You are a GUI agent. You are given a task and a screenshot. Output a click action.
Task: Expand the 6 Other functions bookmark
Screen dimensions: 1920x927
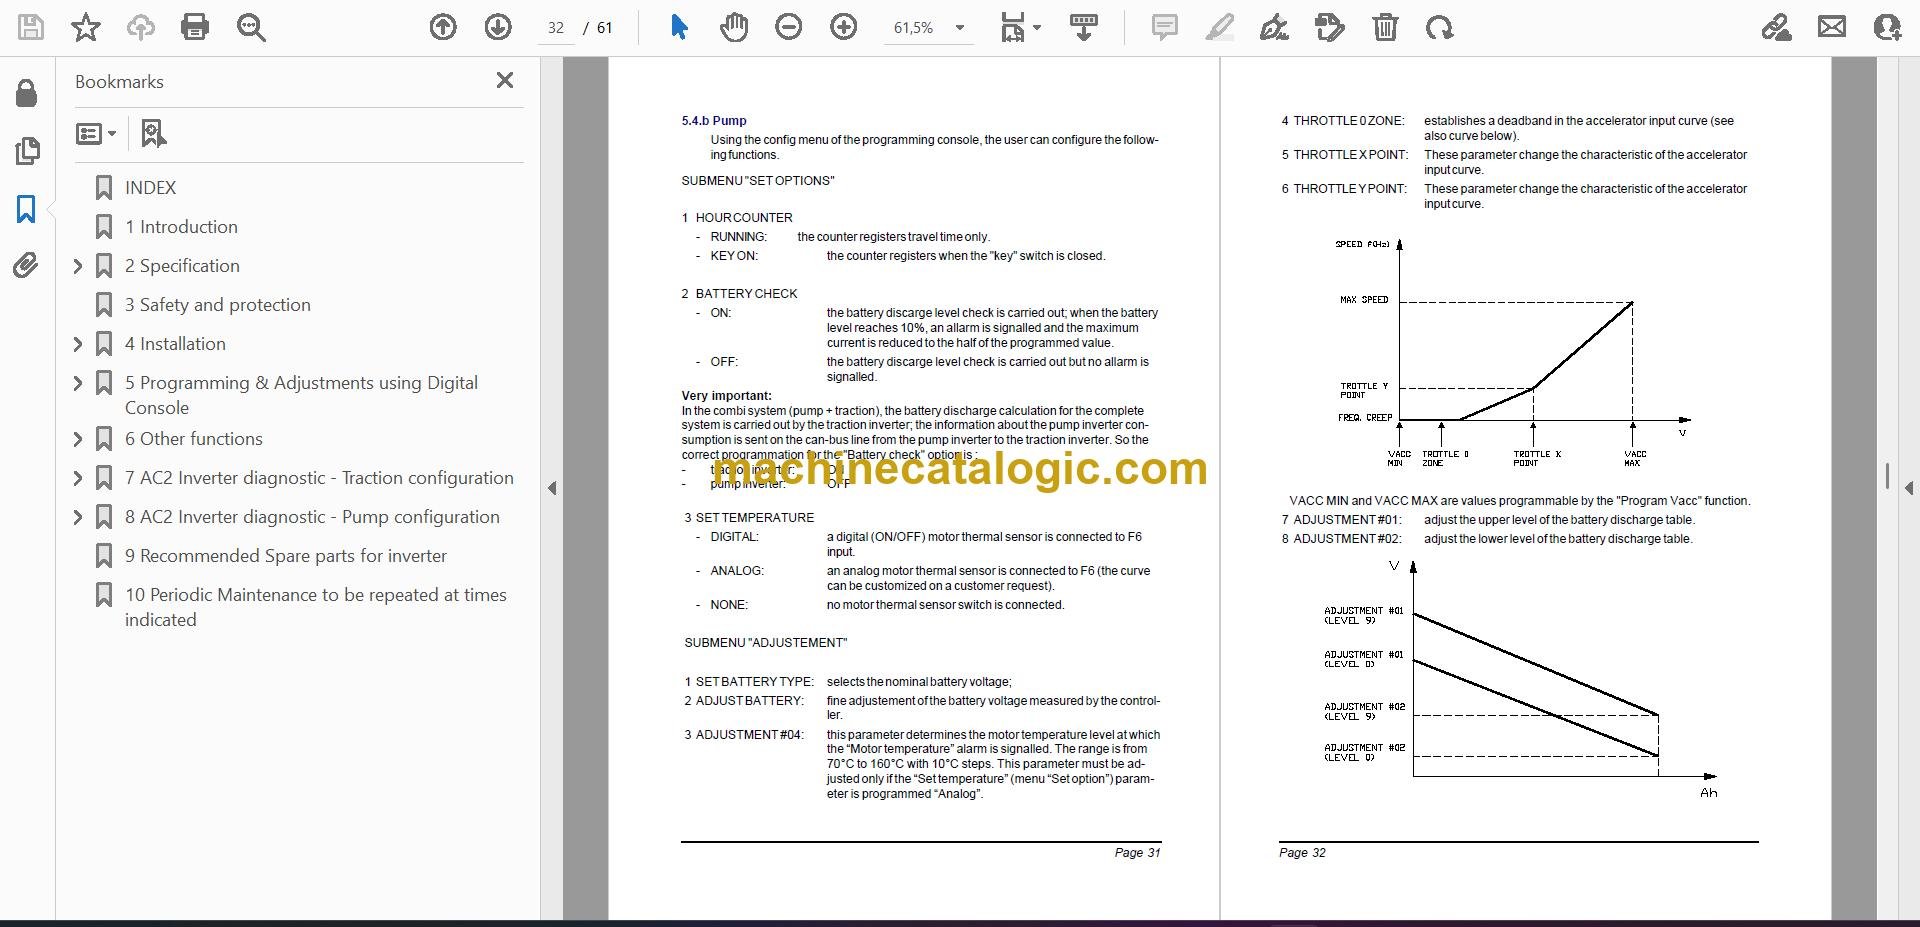(x=78, y=439)
